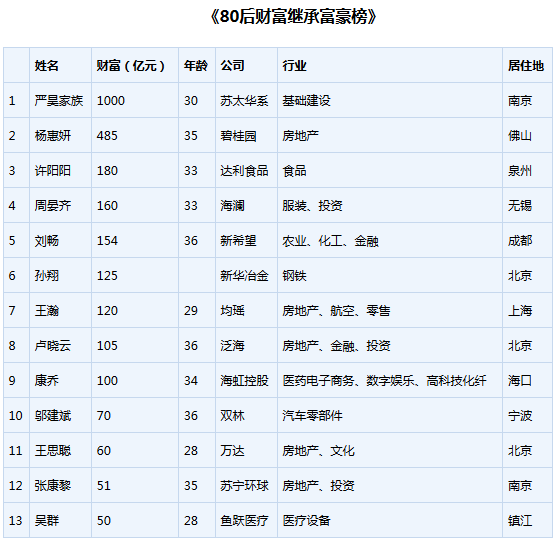556x548 pixels.
Task: Click the 居住地 column header
Action: 526,66
